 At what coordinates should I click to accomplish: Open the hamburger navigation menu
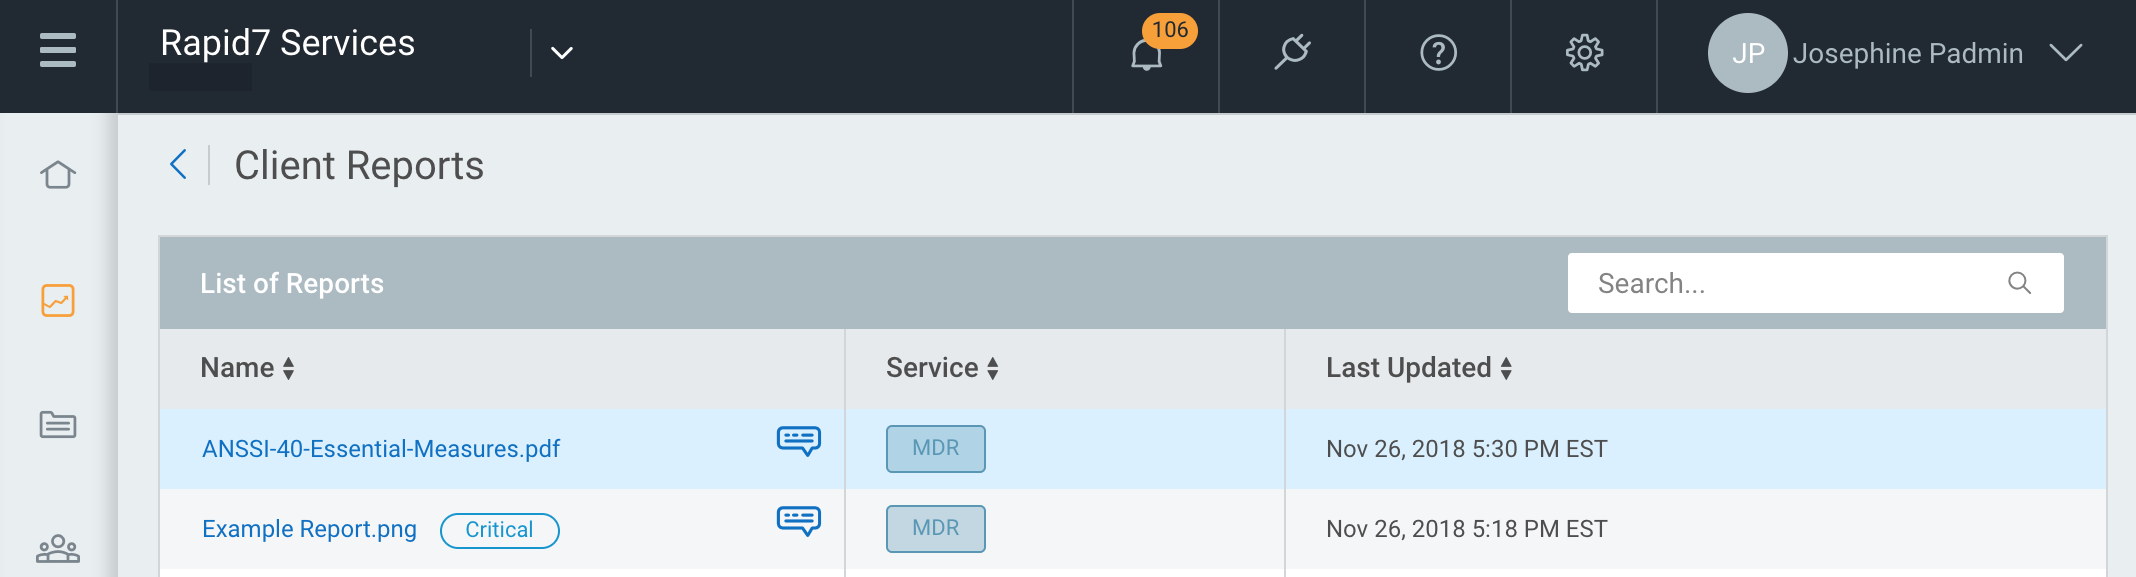(x=58, y=50)
